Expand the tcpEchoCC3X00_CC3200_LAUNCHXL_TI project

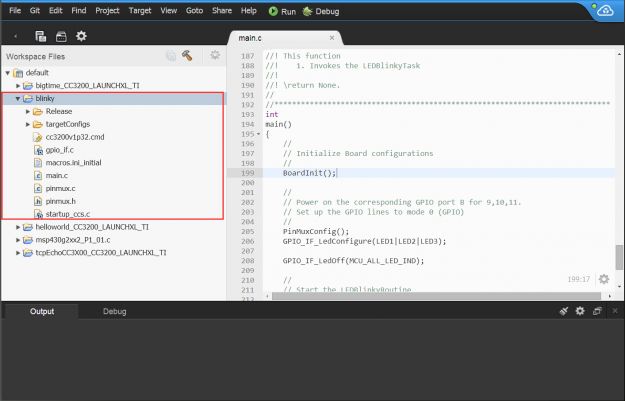pyautogui.click(x=18, y=253)
